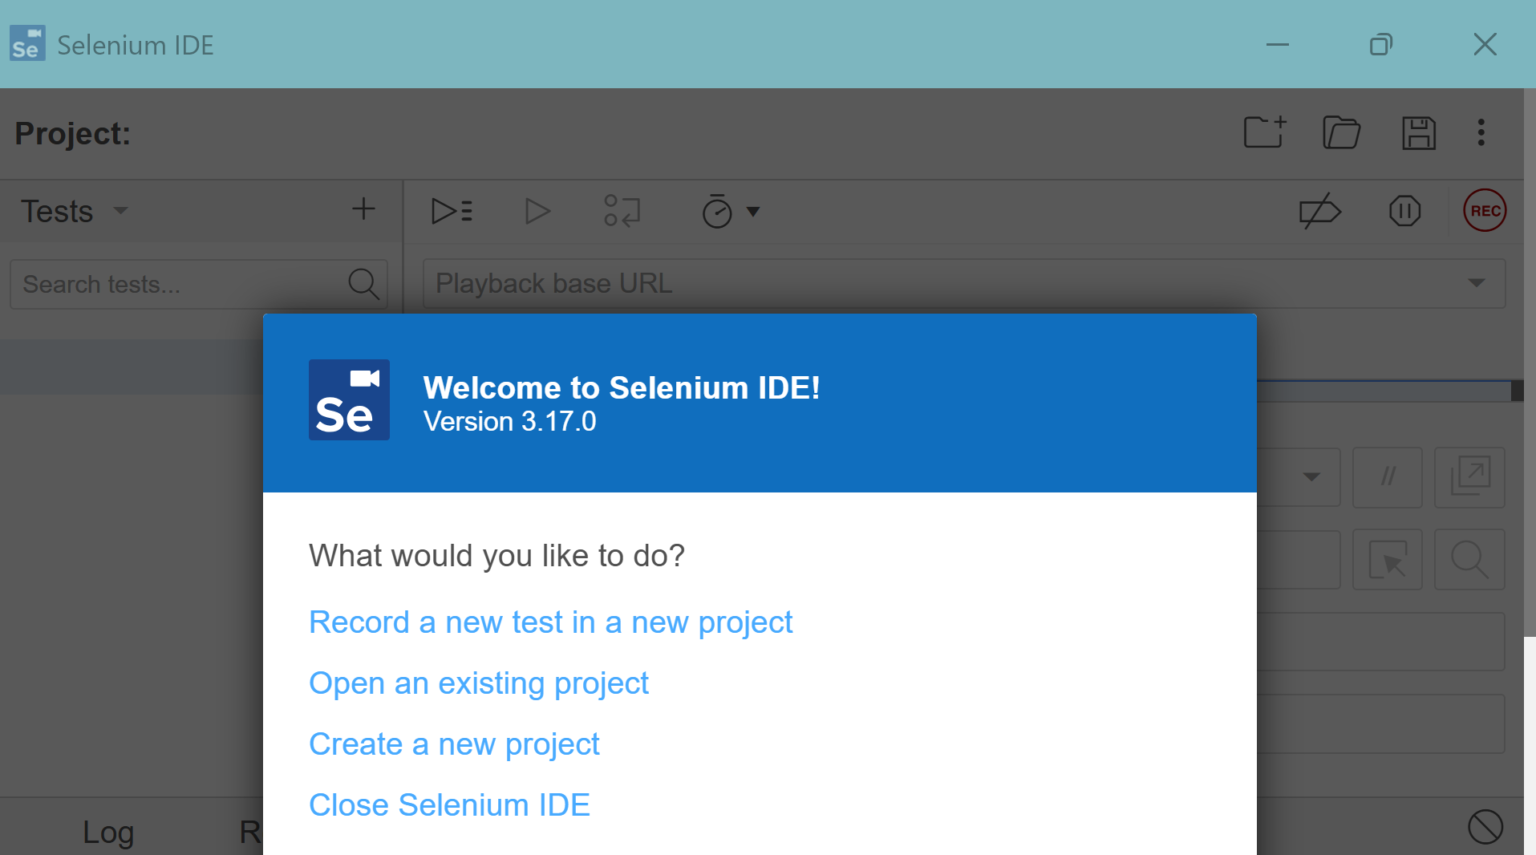
Task: Start recording with the REC button
Action: [x=1485, y=211]
